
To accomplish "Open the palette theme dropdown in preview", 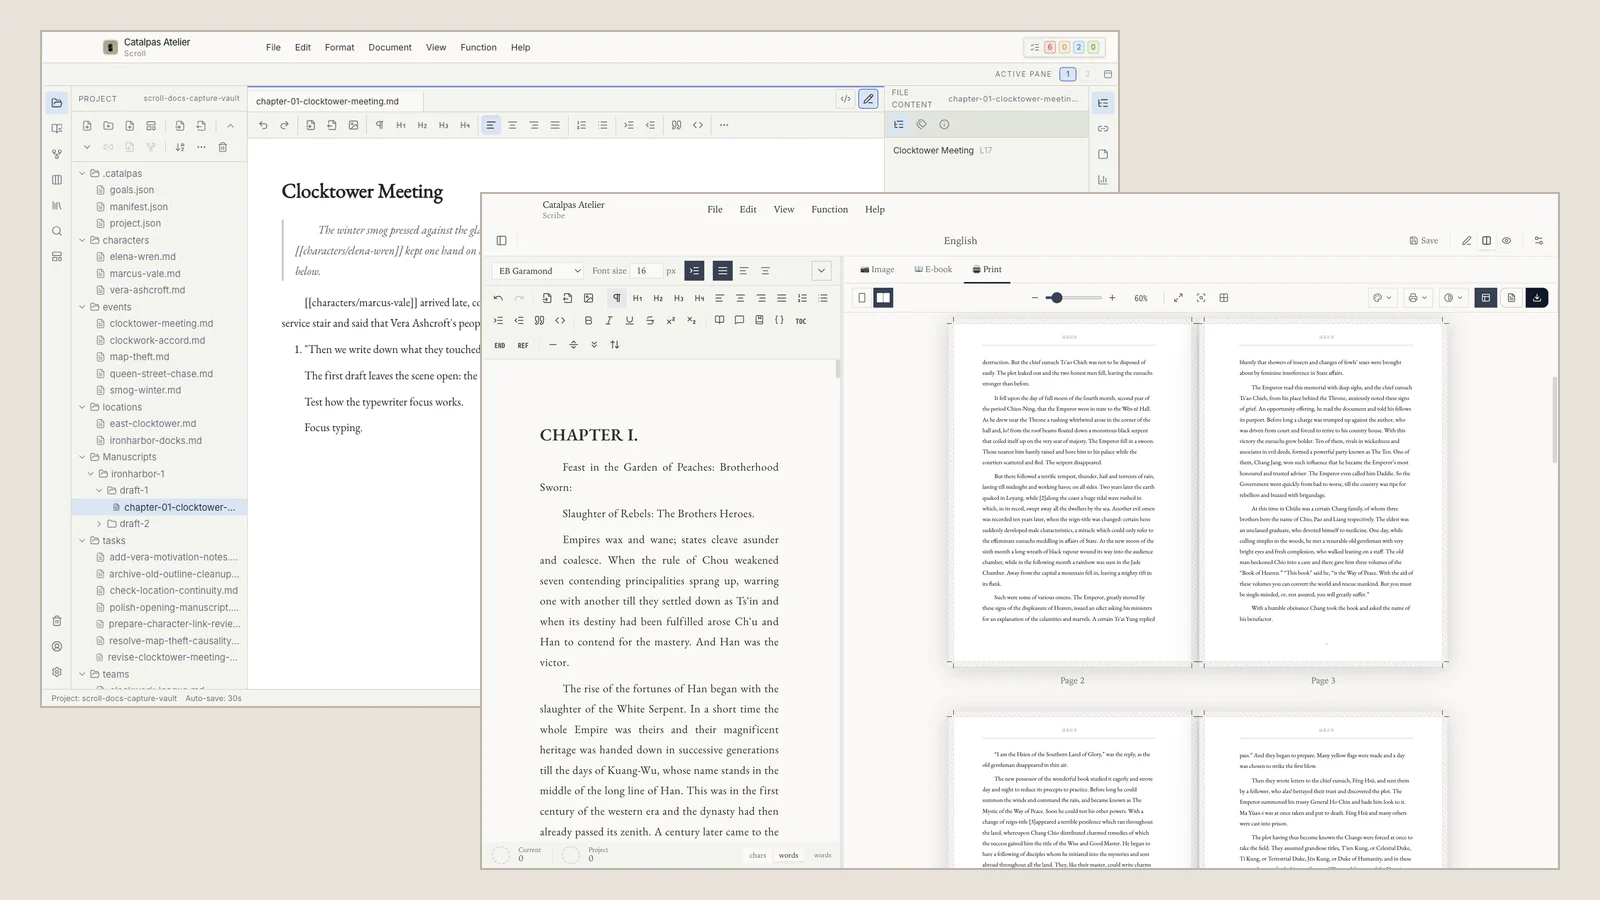I will coord(1382,298).
